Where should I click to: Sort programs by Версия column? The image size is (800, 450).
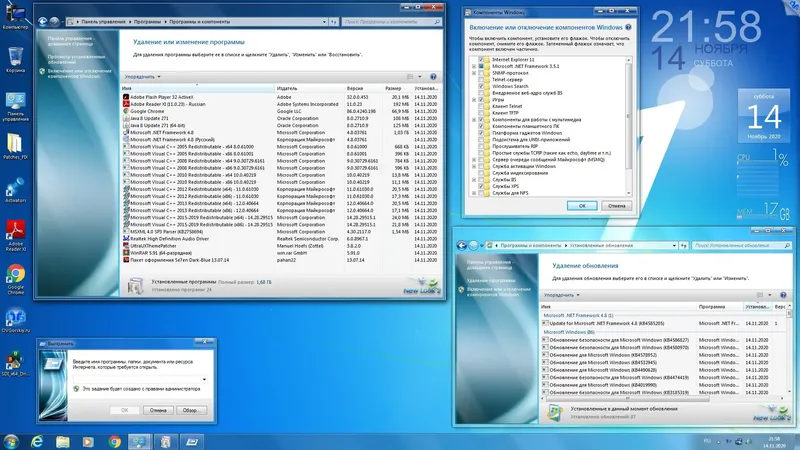point(364,88)
